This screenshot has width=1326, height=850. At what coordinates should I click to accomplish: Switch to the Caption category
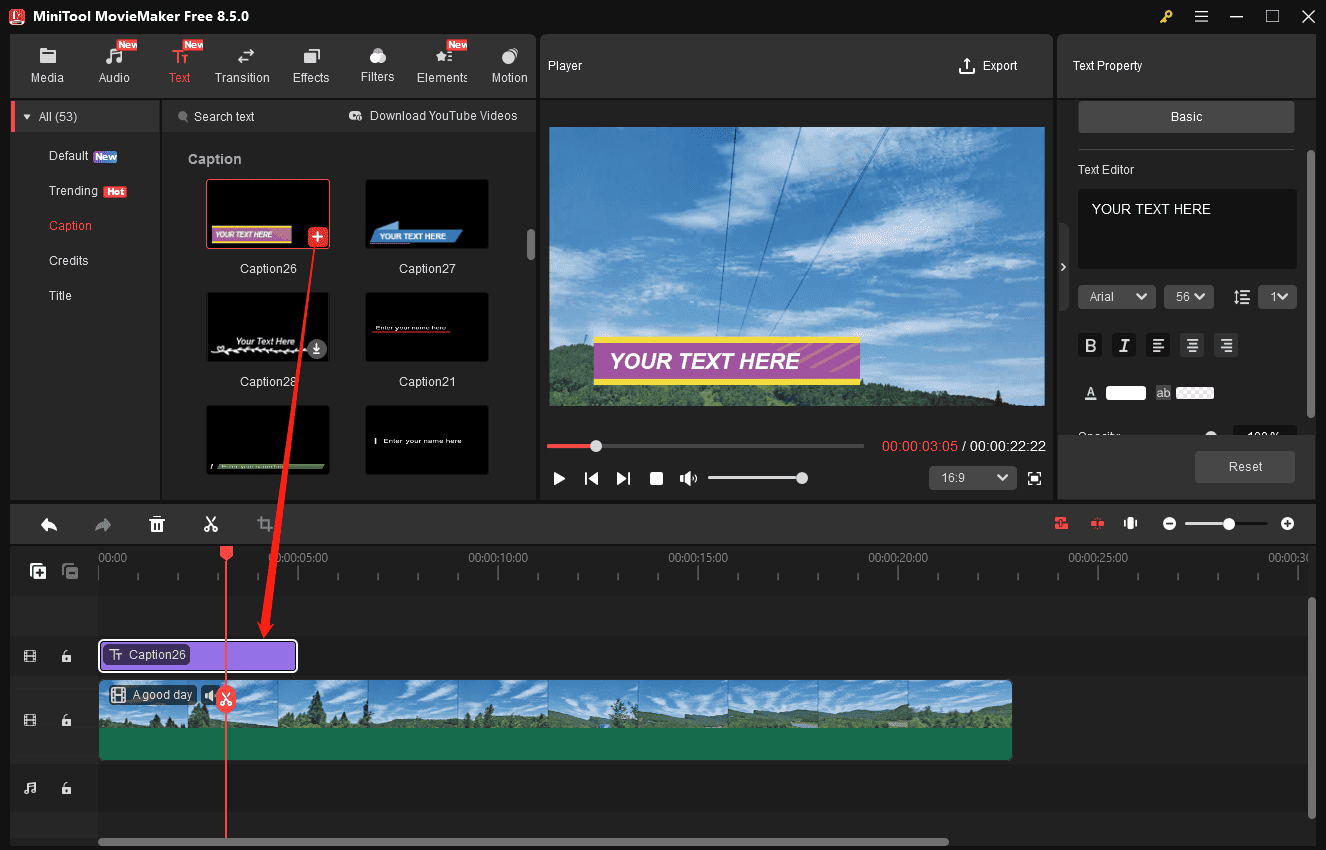70,225
